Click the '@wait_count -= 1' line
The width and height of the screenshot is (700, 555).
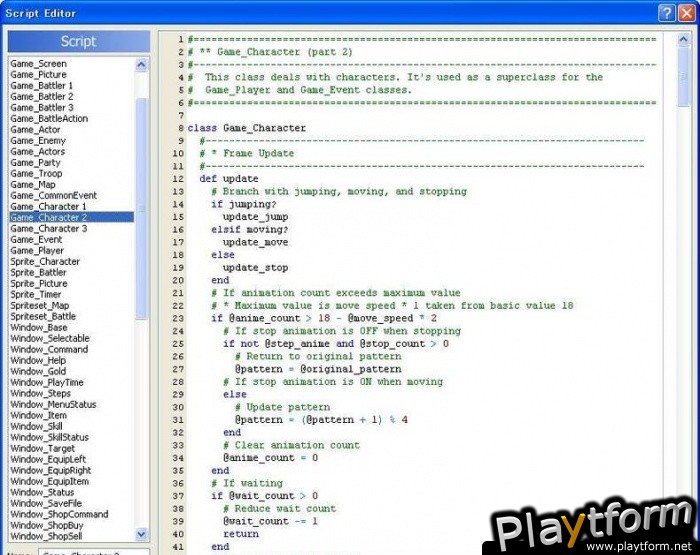click(x=271, y=522)
